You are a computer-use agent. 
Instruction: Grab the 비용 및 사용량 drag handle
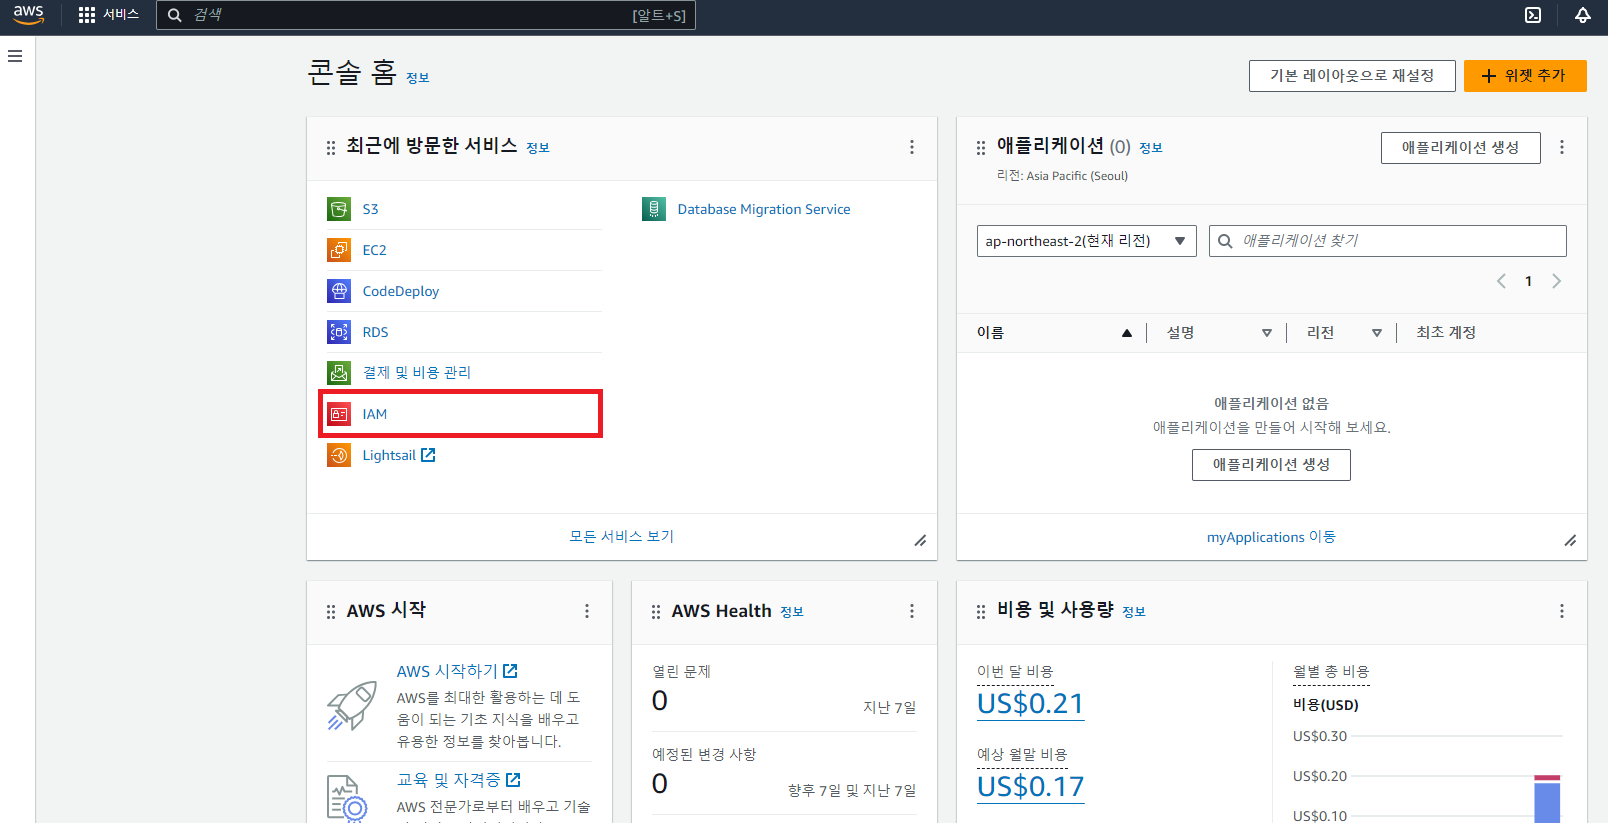(981, 612)
